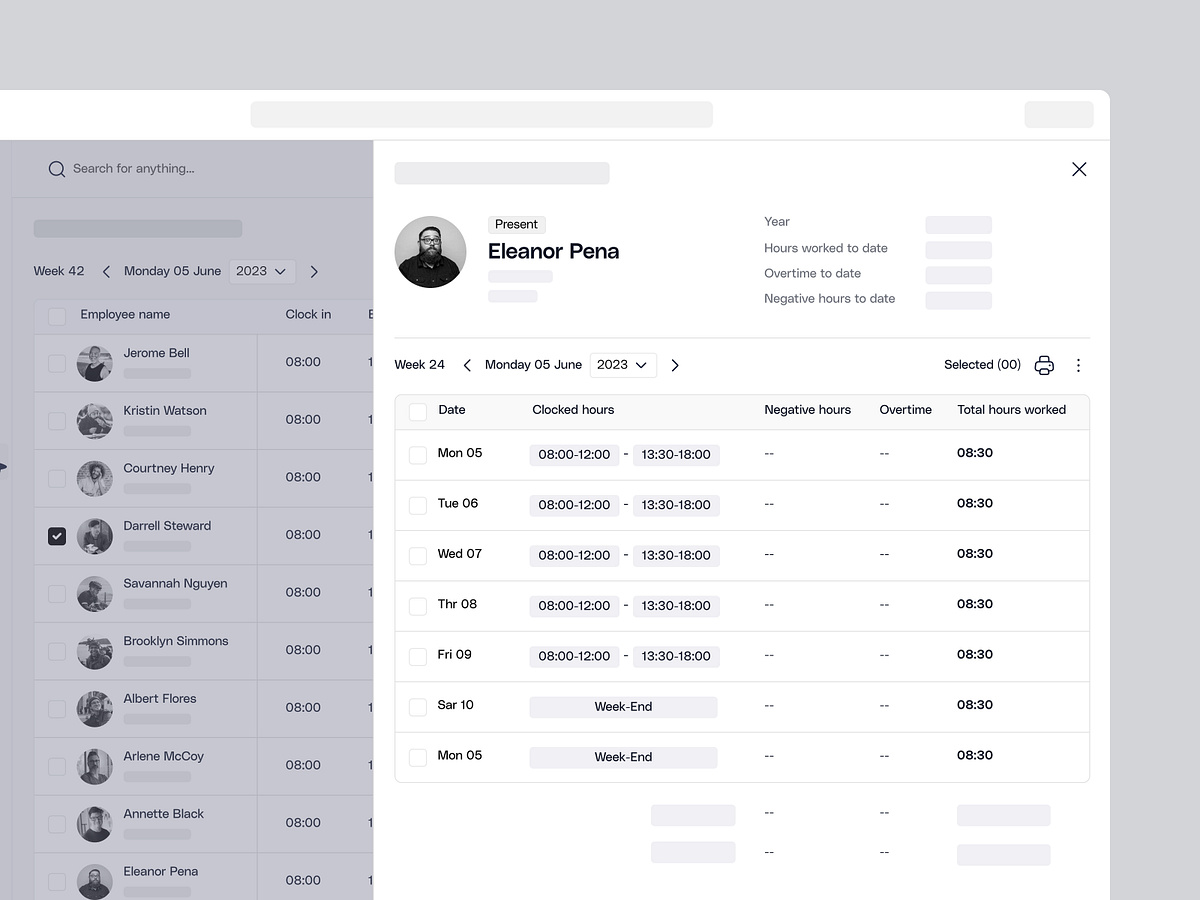Click Eleanor Pena's profile photo

(x=430, y=252)
